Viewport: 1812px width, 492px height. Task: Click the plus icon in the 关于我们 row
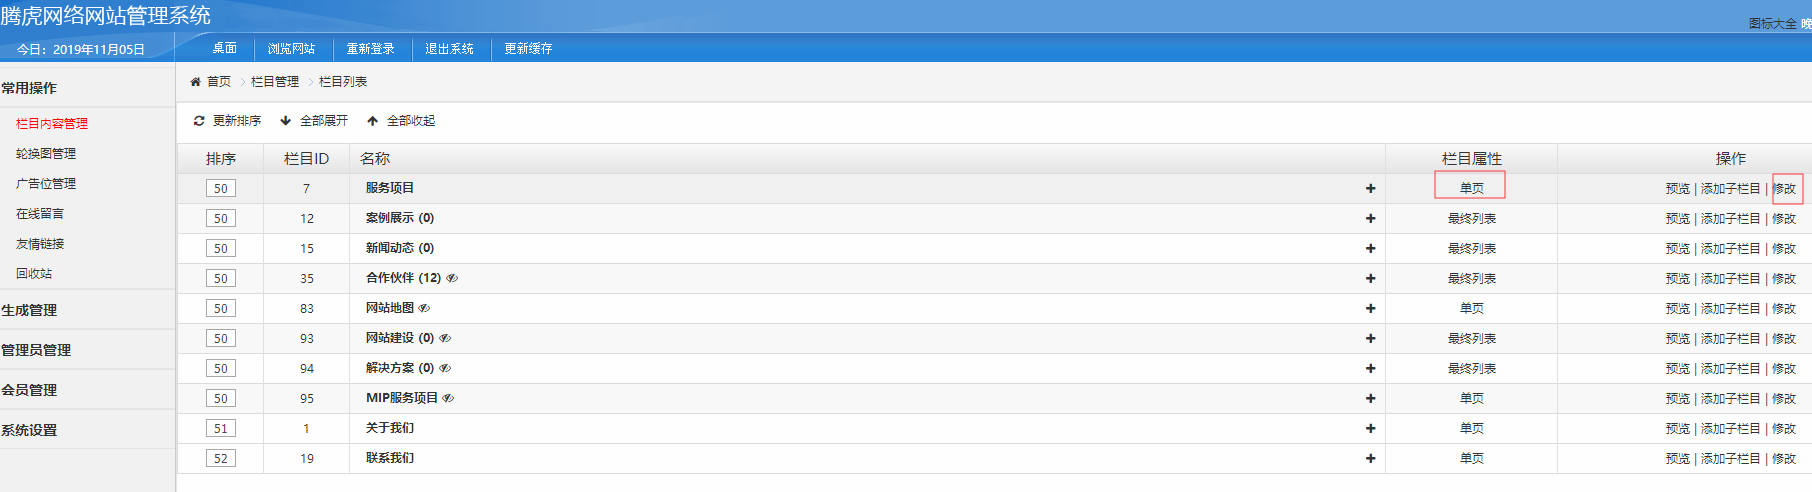tap(1370, 428)
